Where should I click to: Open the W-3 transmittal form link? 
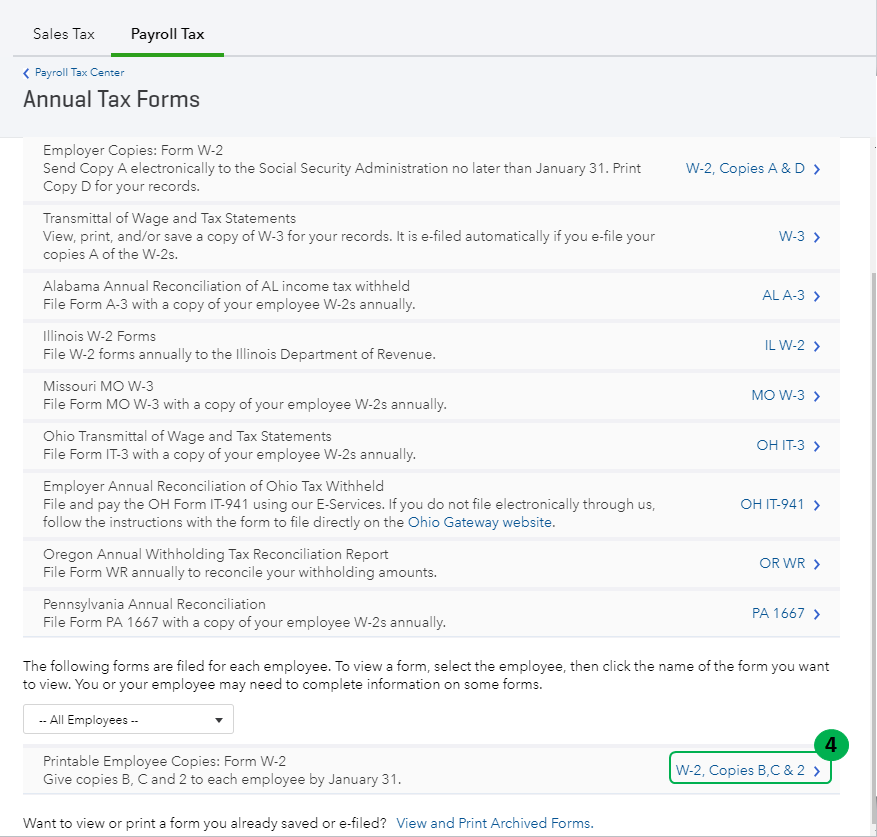coord(792,237)
